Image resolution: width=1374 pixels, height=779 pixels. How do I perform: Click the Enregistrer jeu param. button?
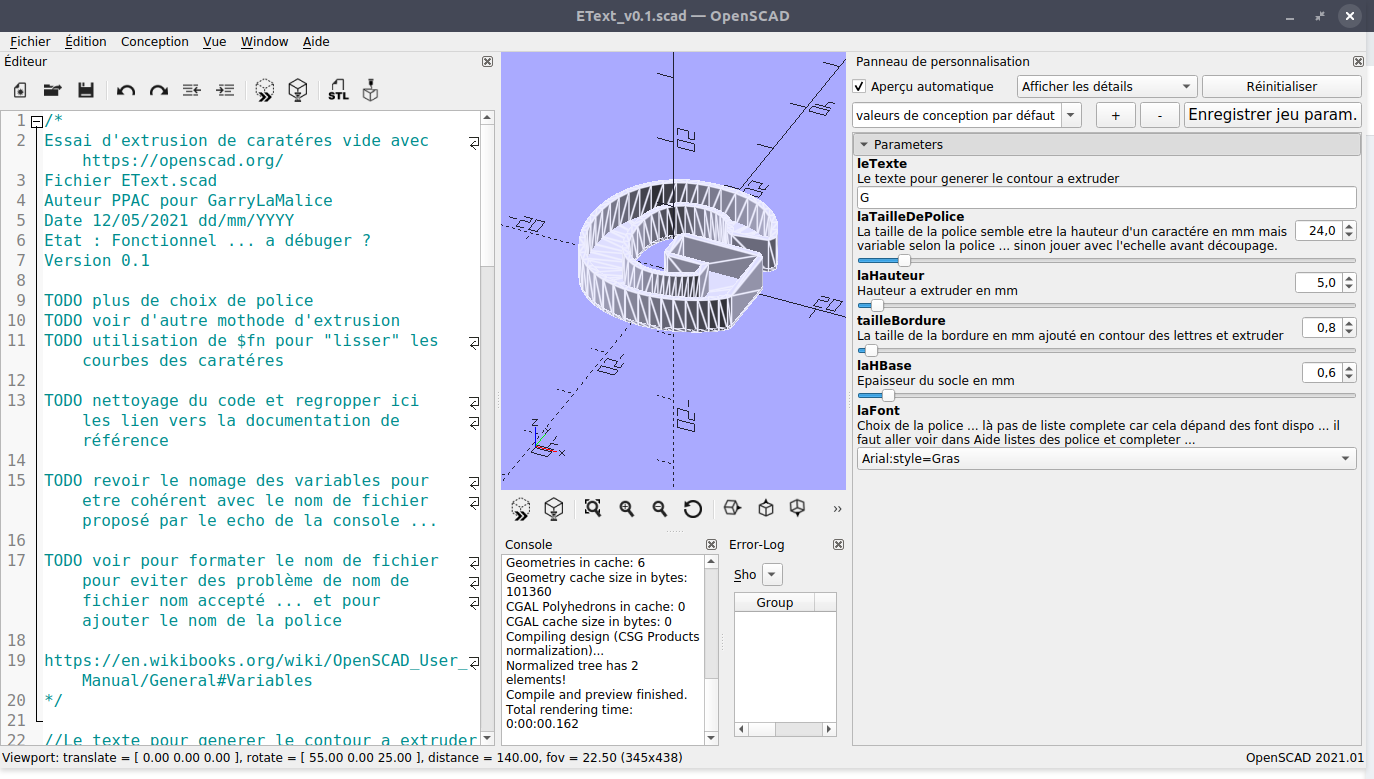click(1273, 115)
